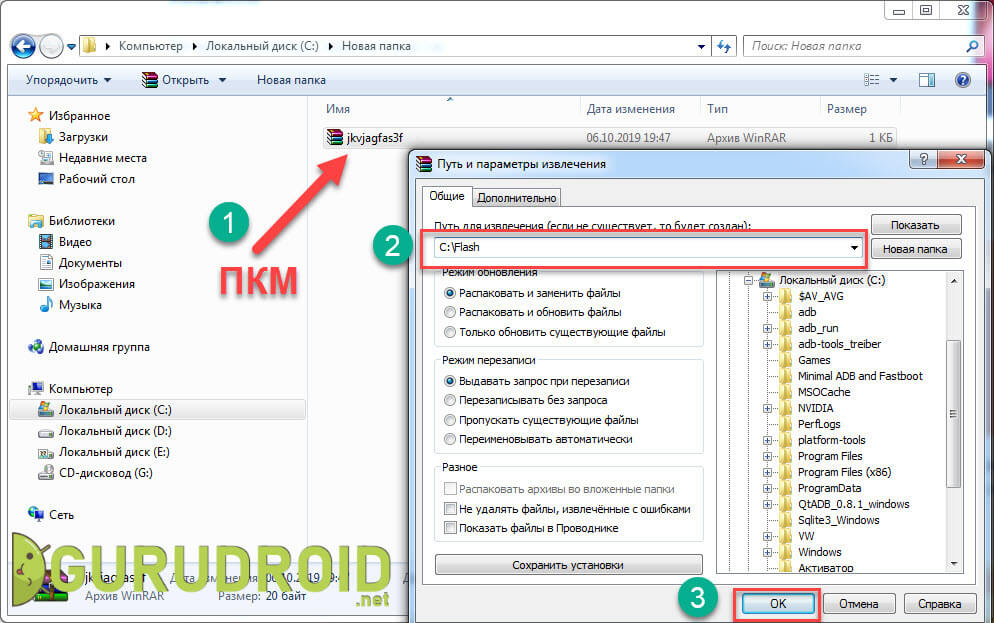
Task: Toggle the preview pane icon
Action: tap(927, 80)
